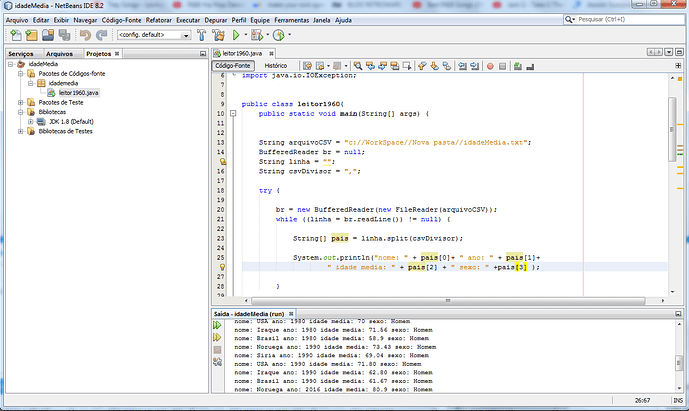Click the INS insert mode indicator
Image resolution: width=689 pixels, height=411 pixels.
point(678,400)
